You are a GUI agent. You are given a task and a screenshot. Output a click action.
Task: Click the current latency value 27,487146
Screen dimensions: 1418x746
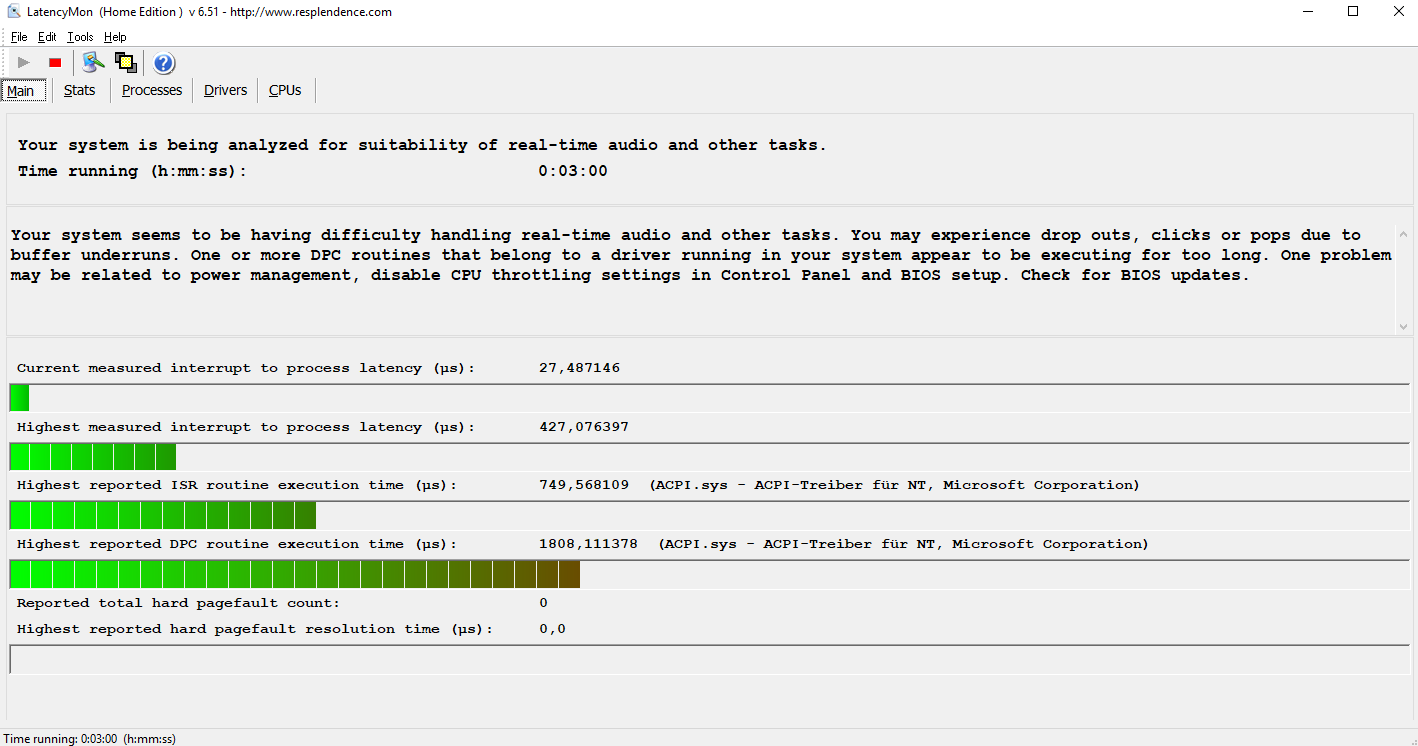(x=579, y=368)
